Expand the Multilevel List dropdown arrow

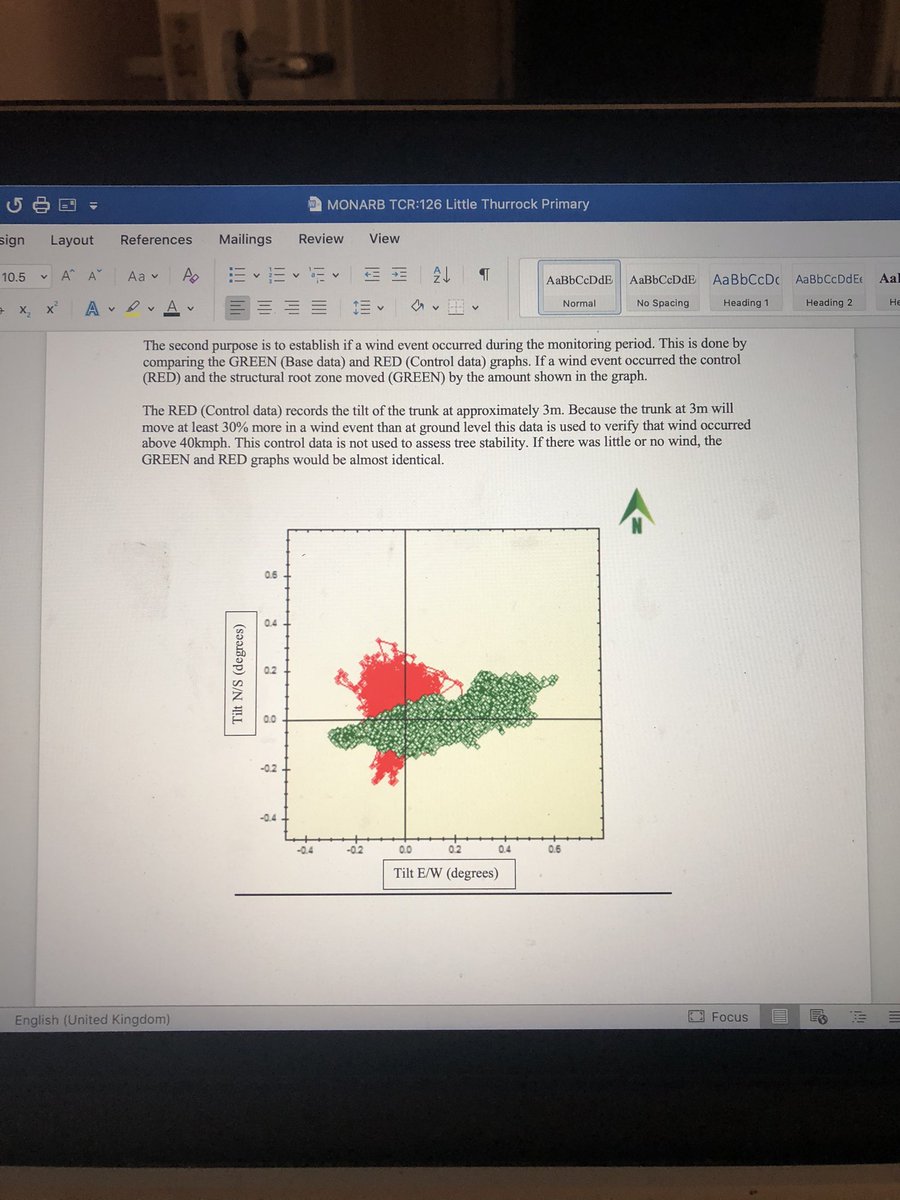[337, 275]
